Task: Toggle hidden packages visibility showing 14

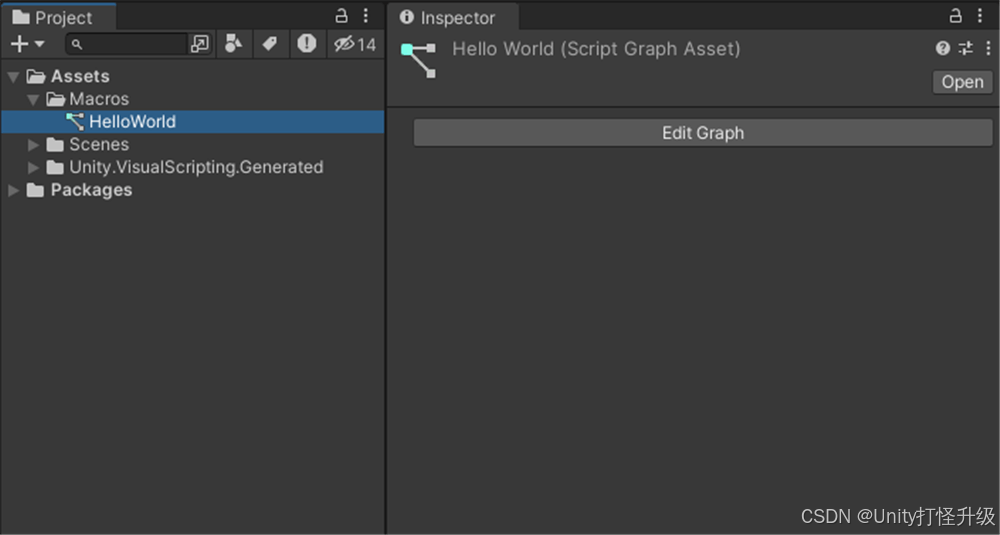Action: click(355, 44)
